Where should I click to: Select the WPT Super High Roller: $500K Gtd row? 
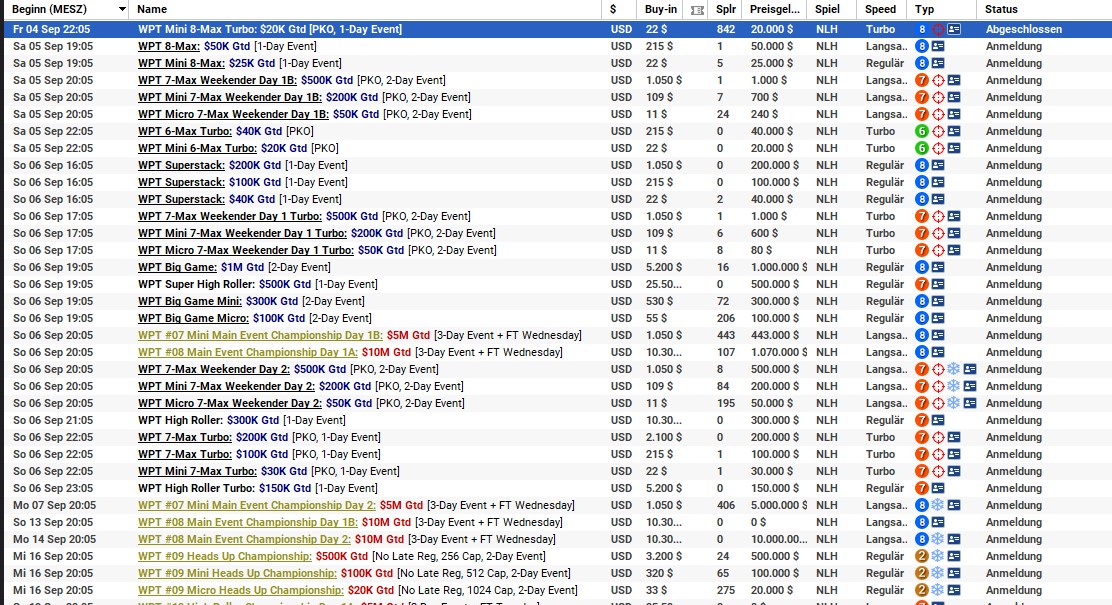(257, 284)
